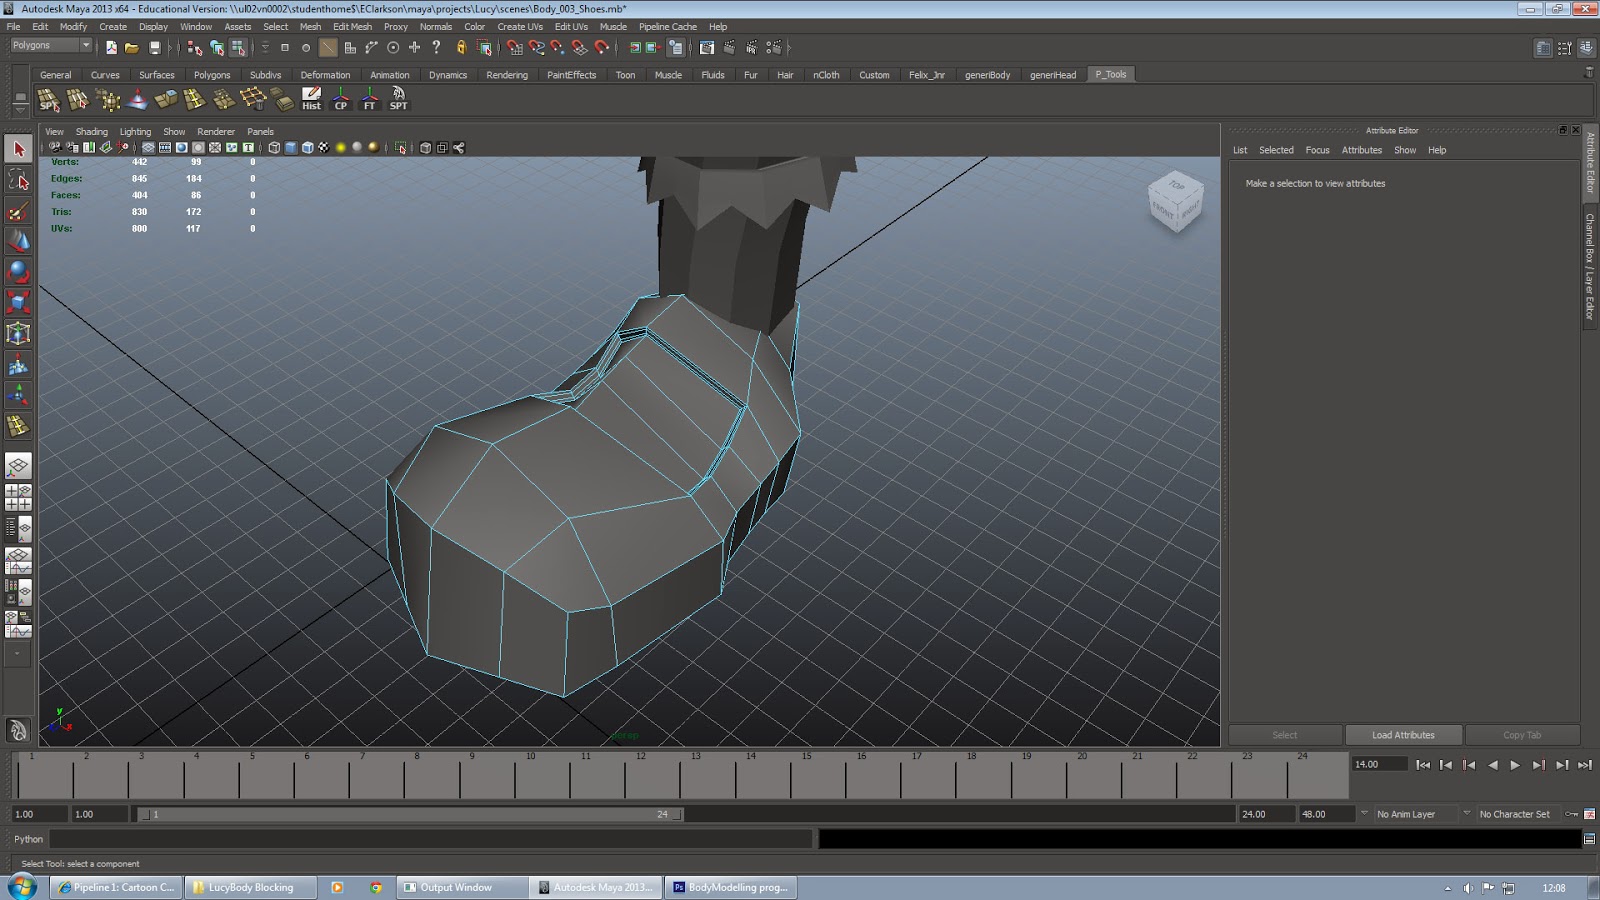Toggle textured display checker icon

pos(324,148)
